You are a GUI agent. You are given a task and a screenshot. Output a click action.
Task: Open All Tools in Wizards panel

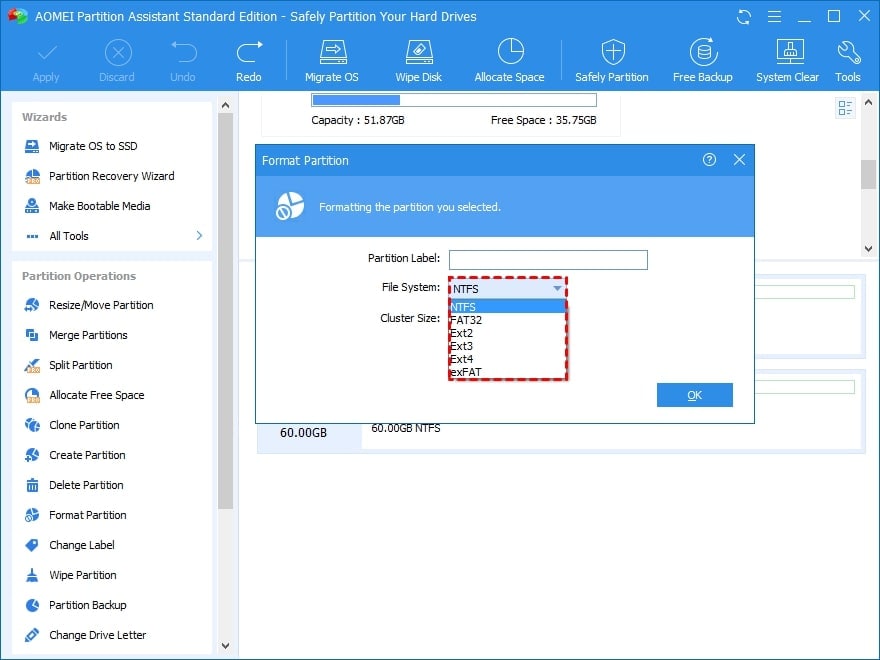(68, 236)
